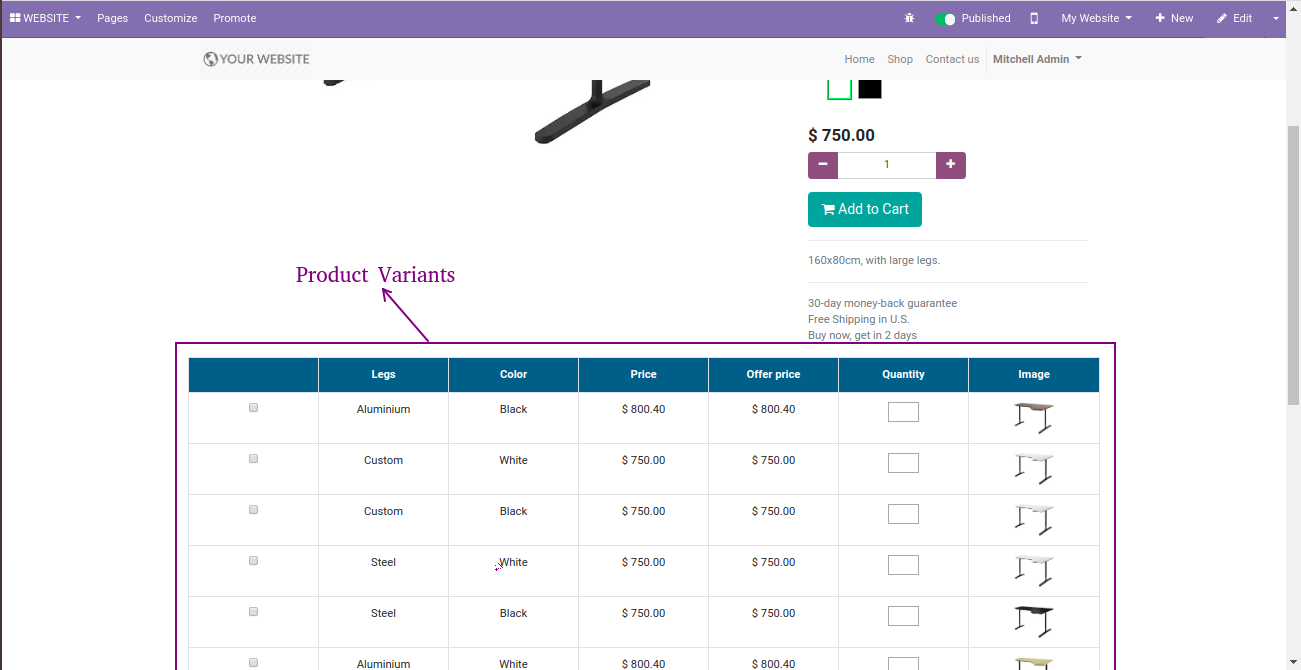This screenshot has width=1301, height=670.
Task: Go to the Home page link
Action: click(x=859, y=59)
